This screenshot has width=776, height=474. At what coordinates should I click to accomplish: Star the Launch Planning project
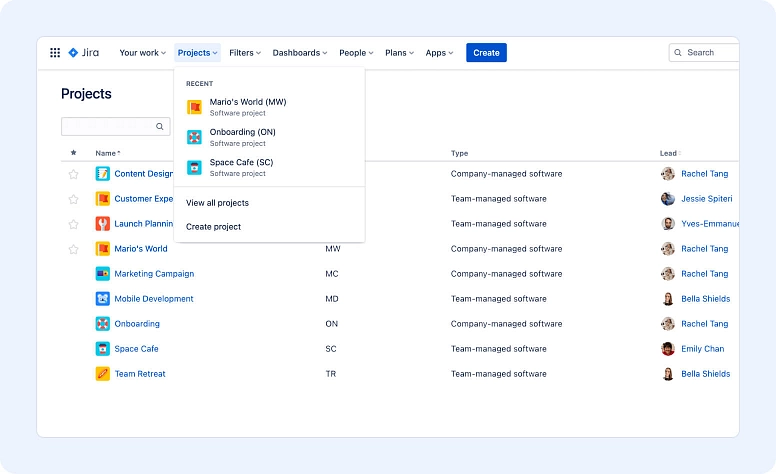pos(73,224)
